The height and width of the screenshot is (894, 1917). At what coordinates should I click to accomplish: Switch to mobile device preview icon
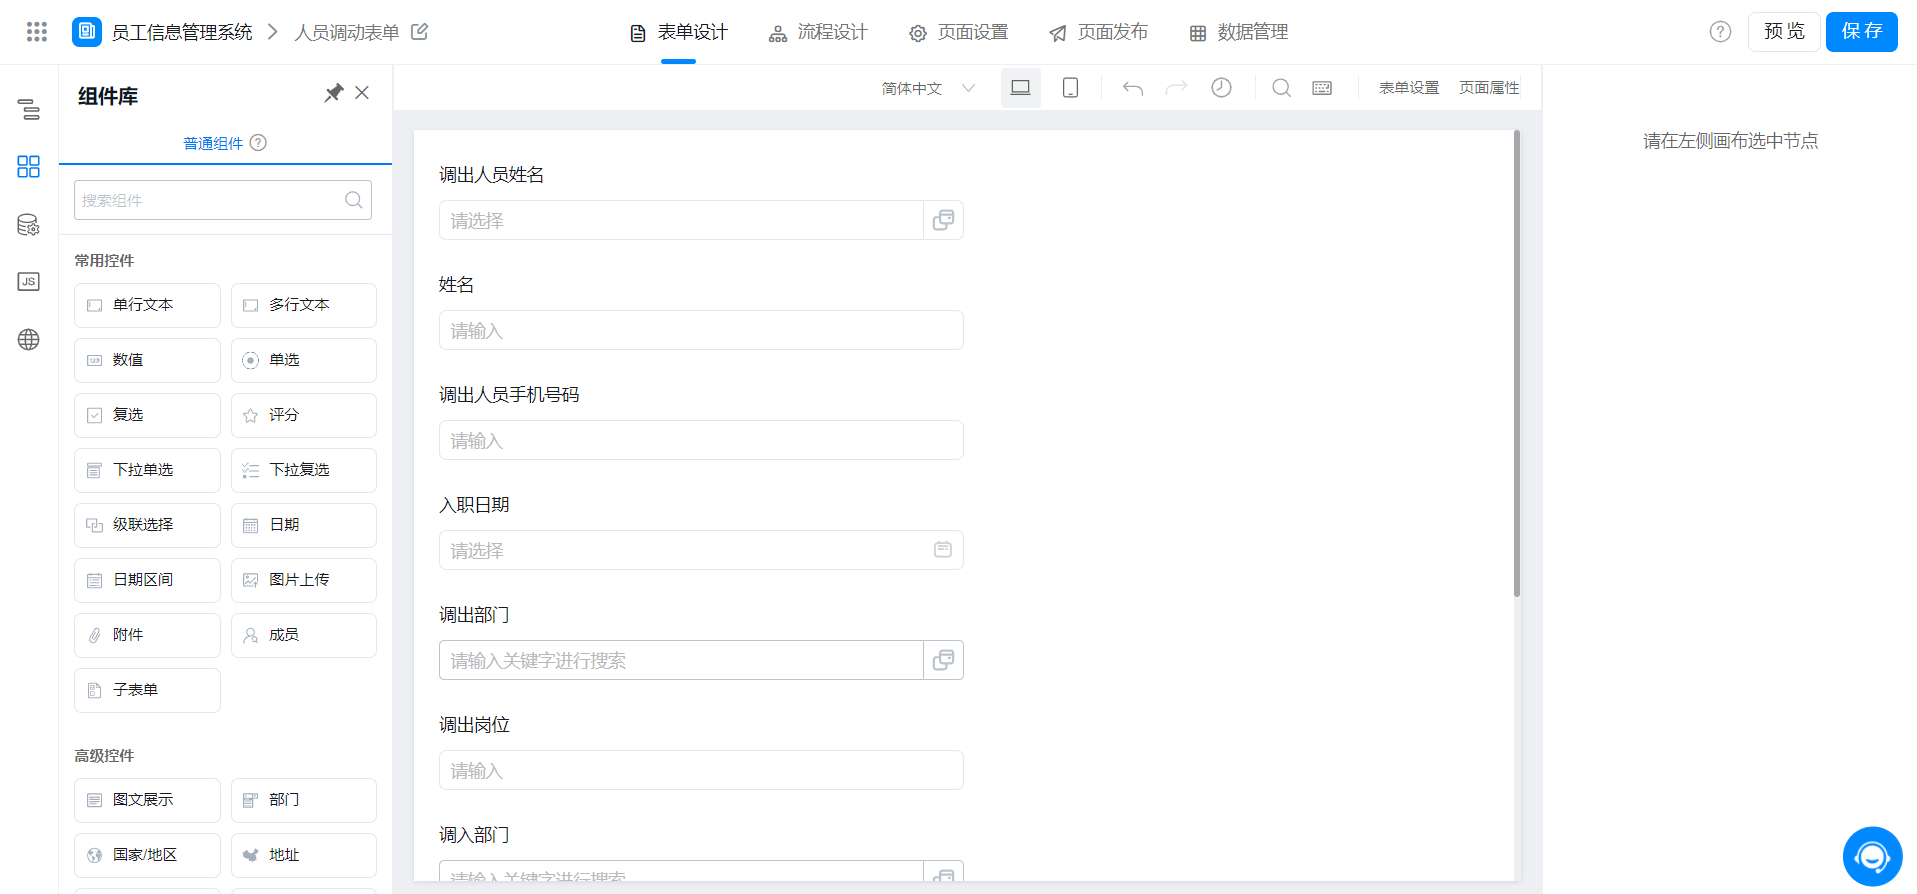(1070, 88)
